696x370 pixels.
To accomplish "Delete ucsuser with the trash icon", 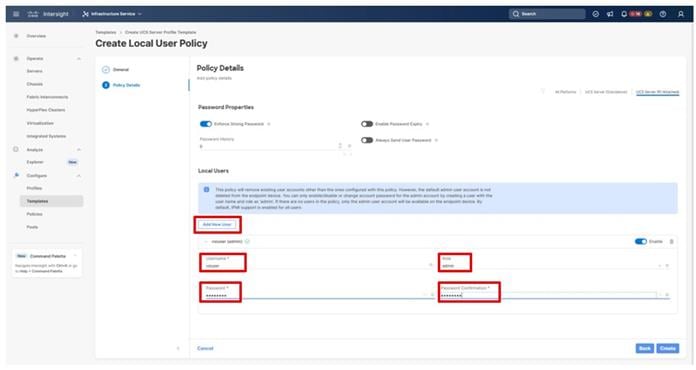I will pyautogui.click(x=672, y=242).
